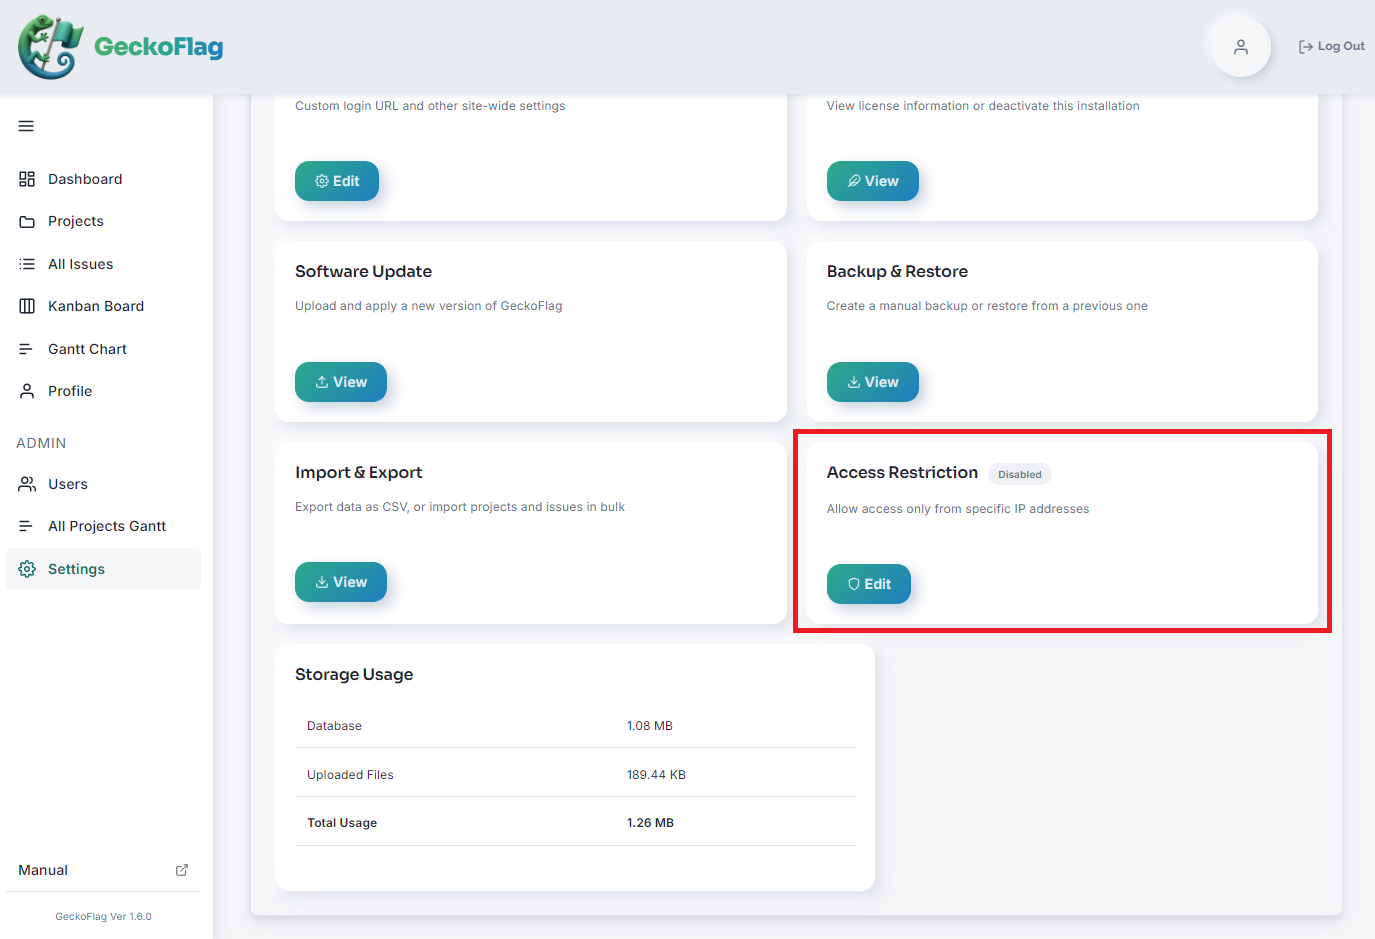Click the Uploaded Files value 189.44 KB
Viewport: 1375px width, 939px height.
click(x=656, y=775)
